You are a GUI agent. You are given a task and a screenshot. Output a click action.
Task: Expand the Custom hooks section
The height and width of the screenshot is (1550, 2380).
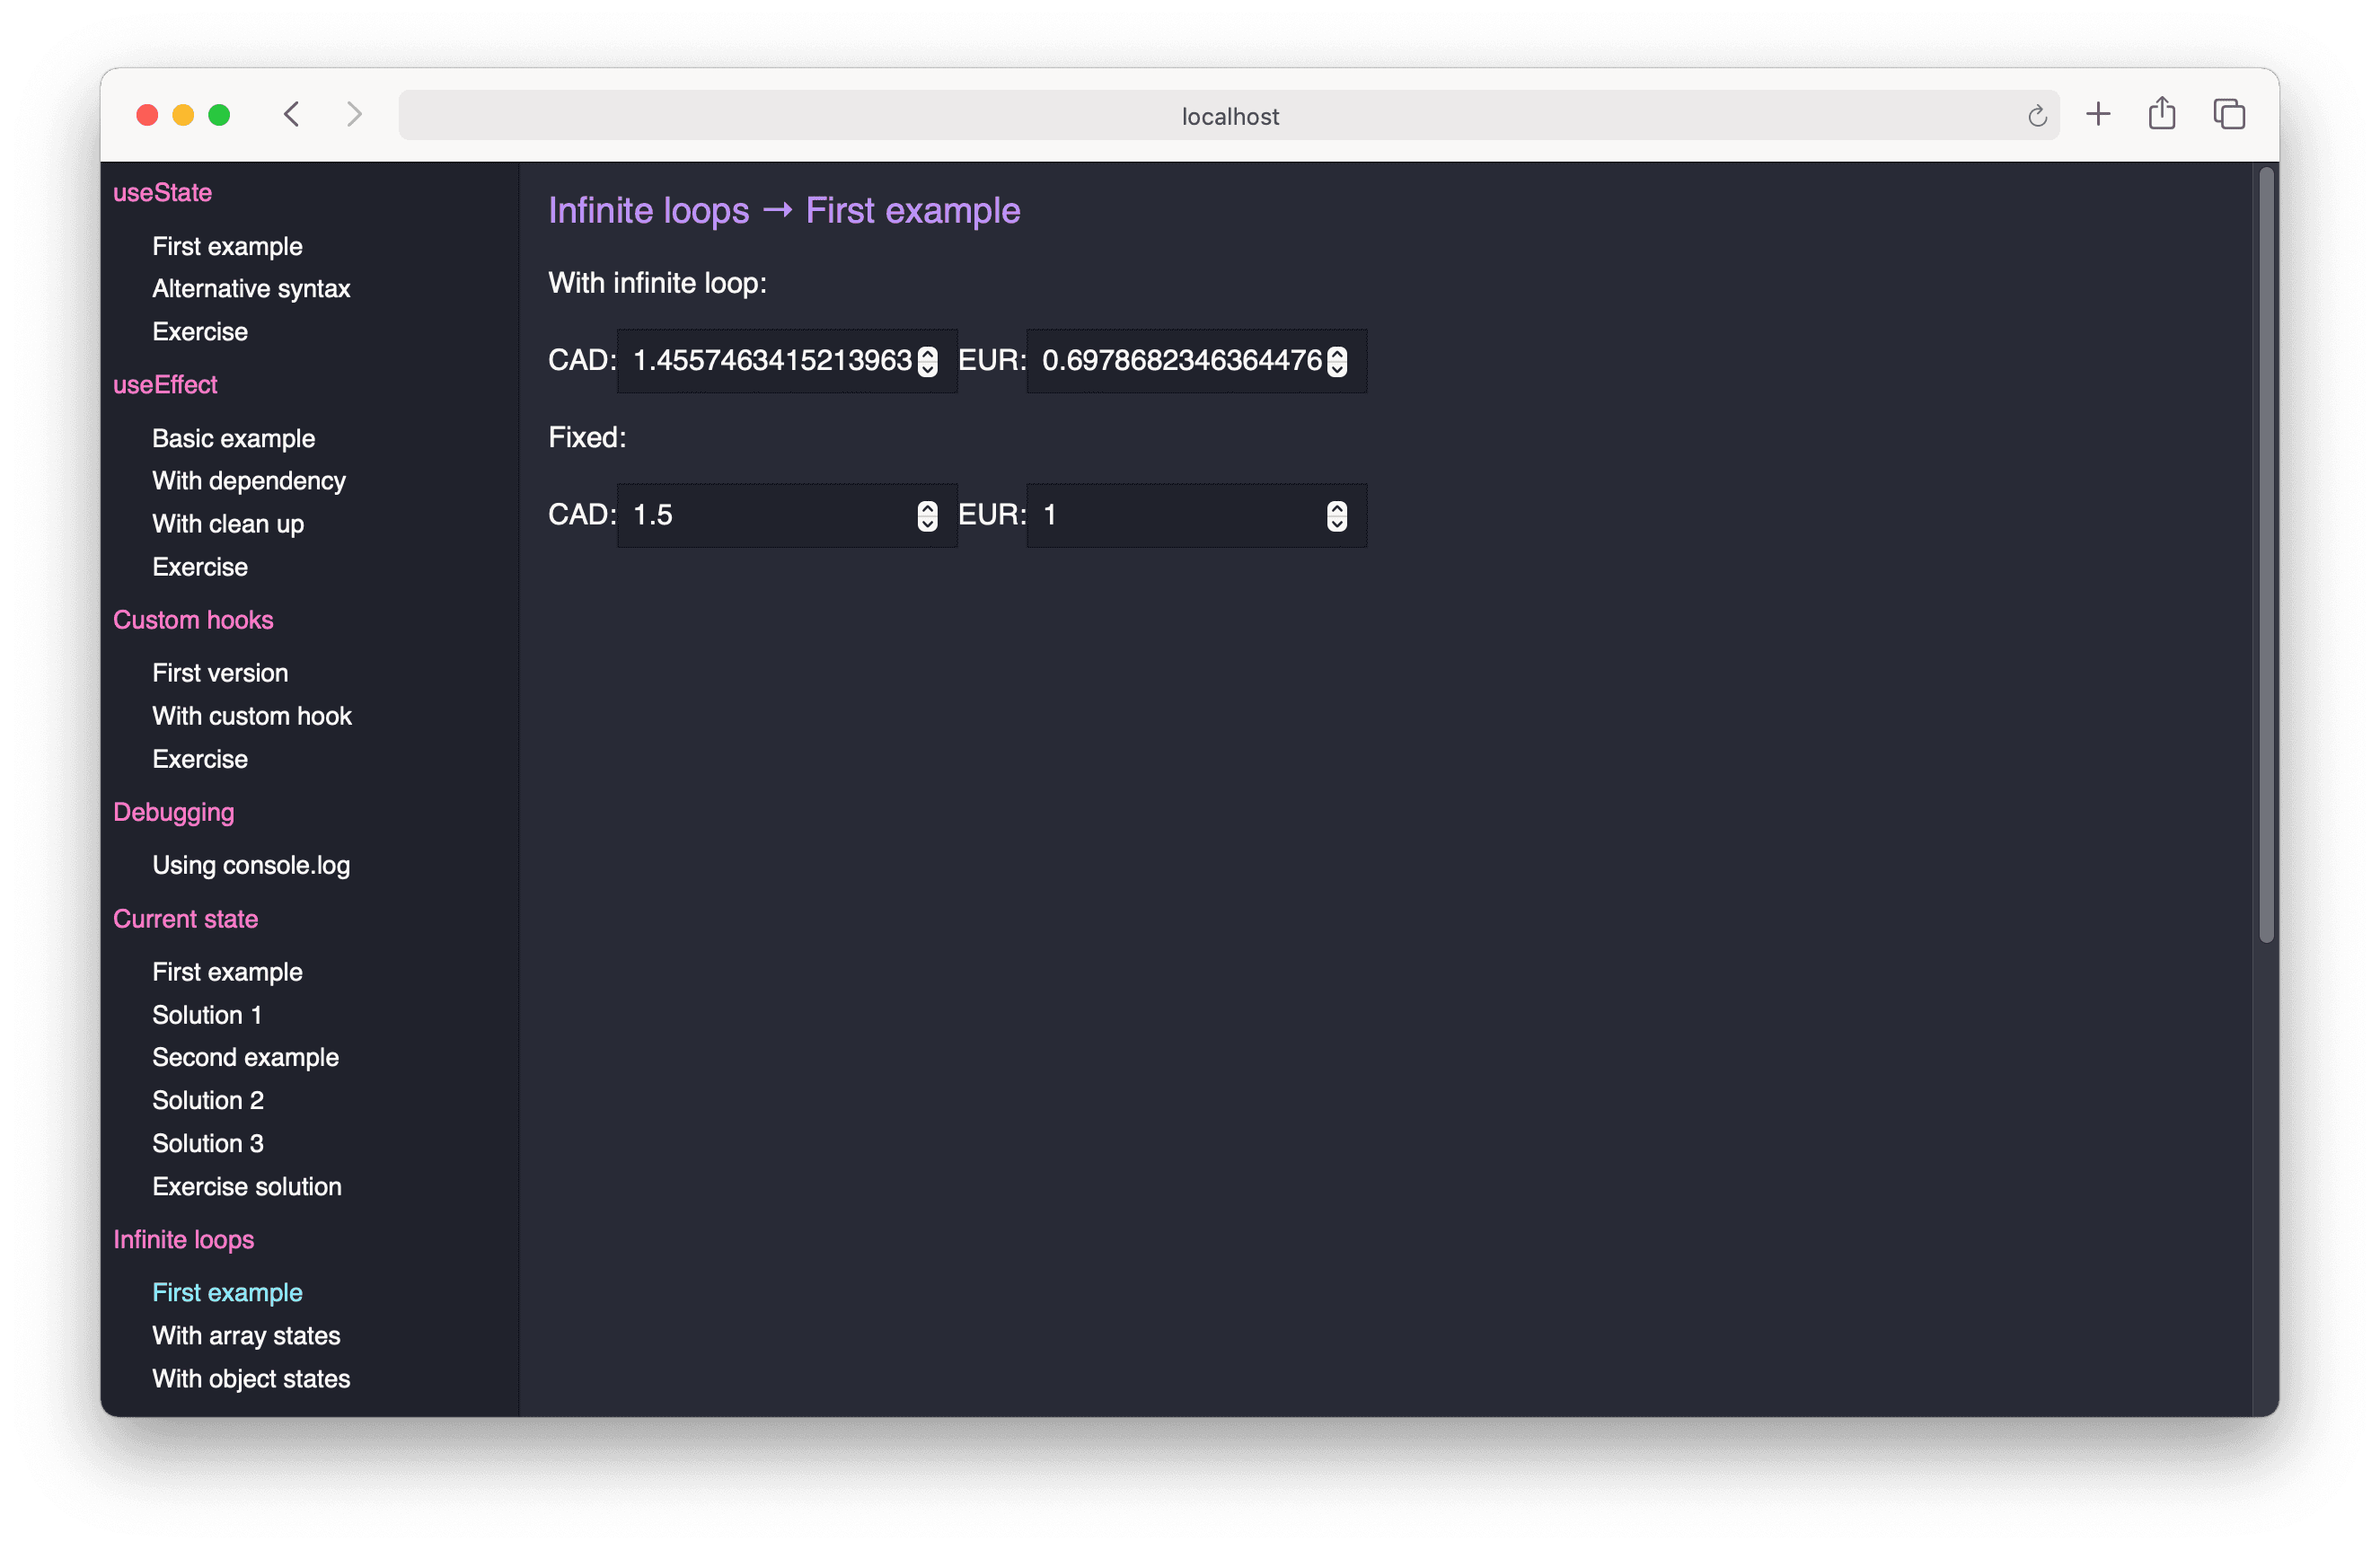click(196, 619)
